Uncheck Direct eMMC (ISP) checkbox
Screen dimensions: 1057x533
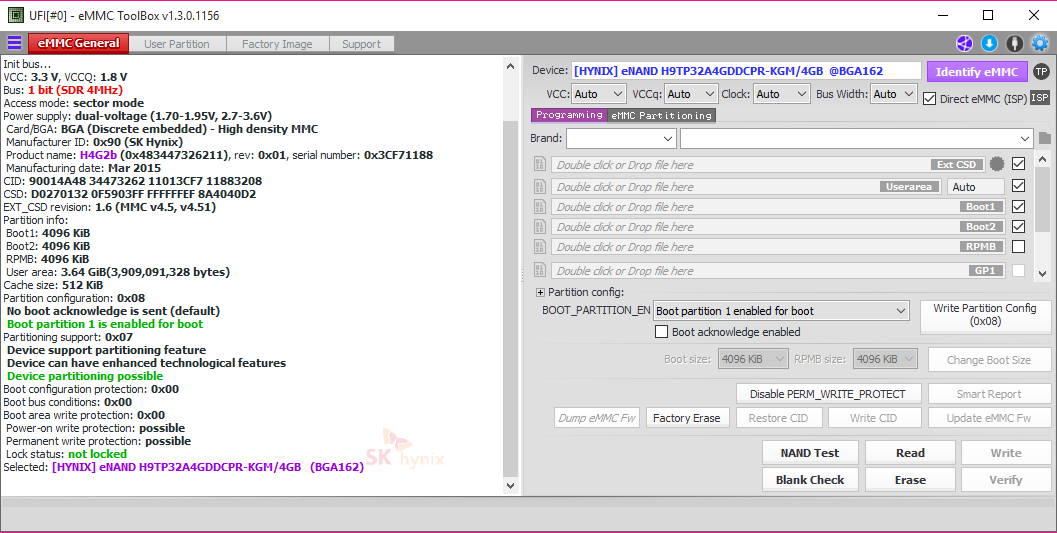coord(930,98)
